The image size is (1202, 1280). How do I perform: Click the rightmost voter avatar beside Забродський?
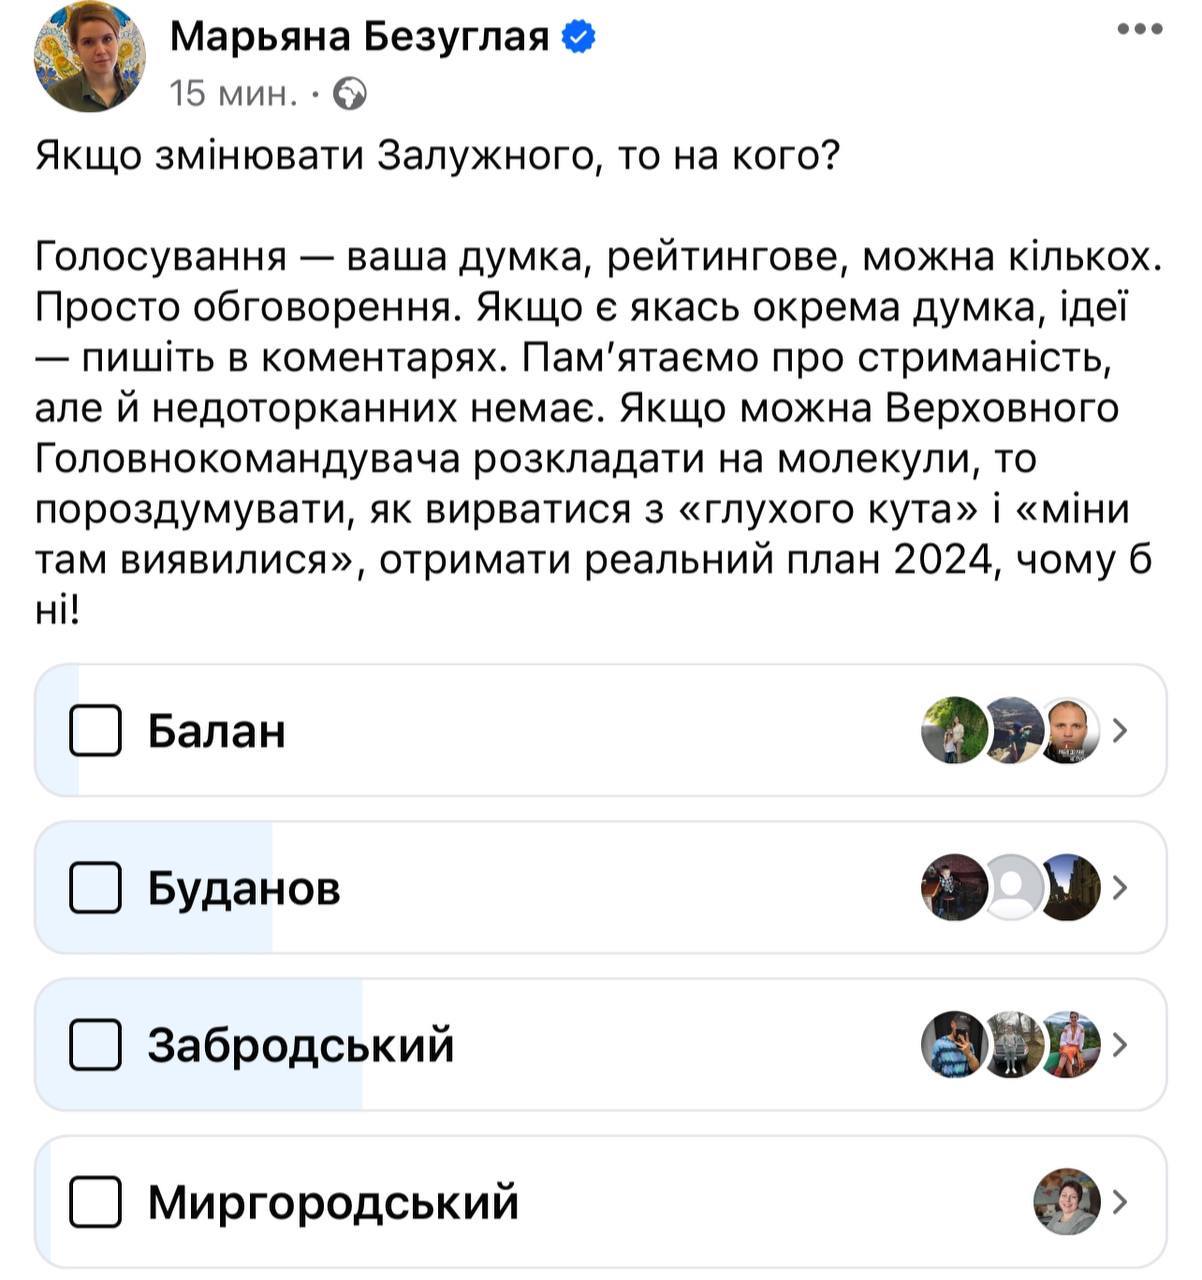1069,1043
